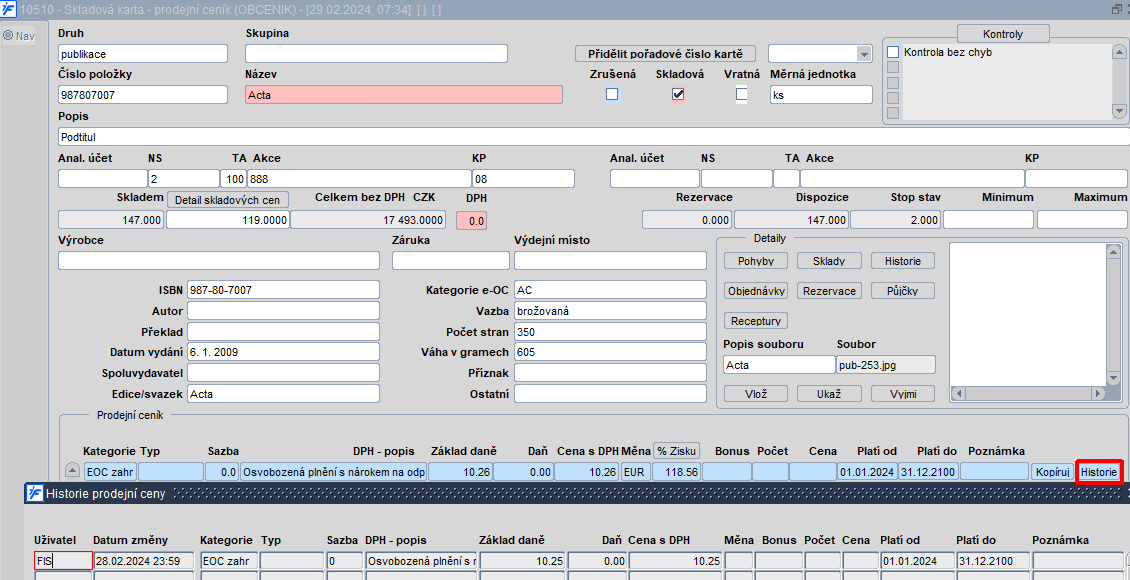Open the Půjčky details
Image resolution: width=1130 pixels, height=580 pixels.
click(903, 290)
